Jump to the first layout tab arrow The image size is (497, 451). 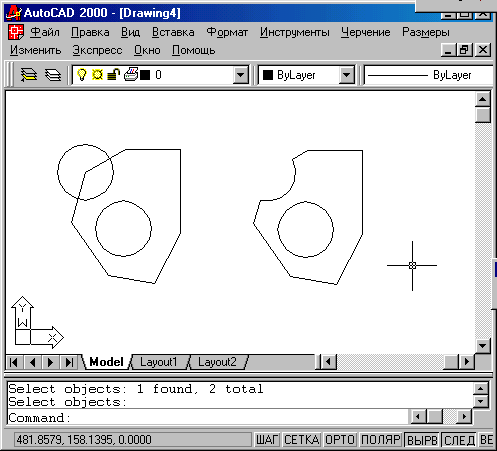point(14,362)
